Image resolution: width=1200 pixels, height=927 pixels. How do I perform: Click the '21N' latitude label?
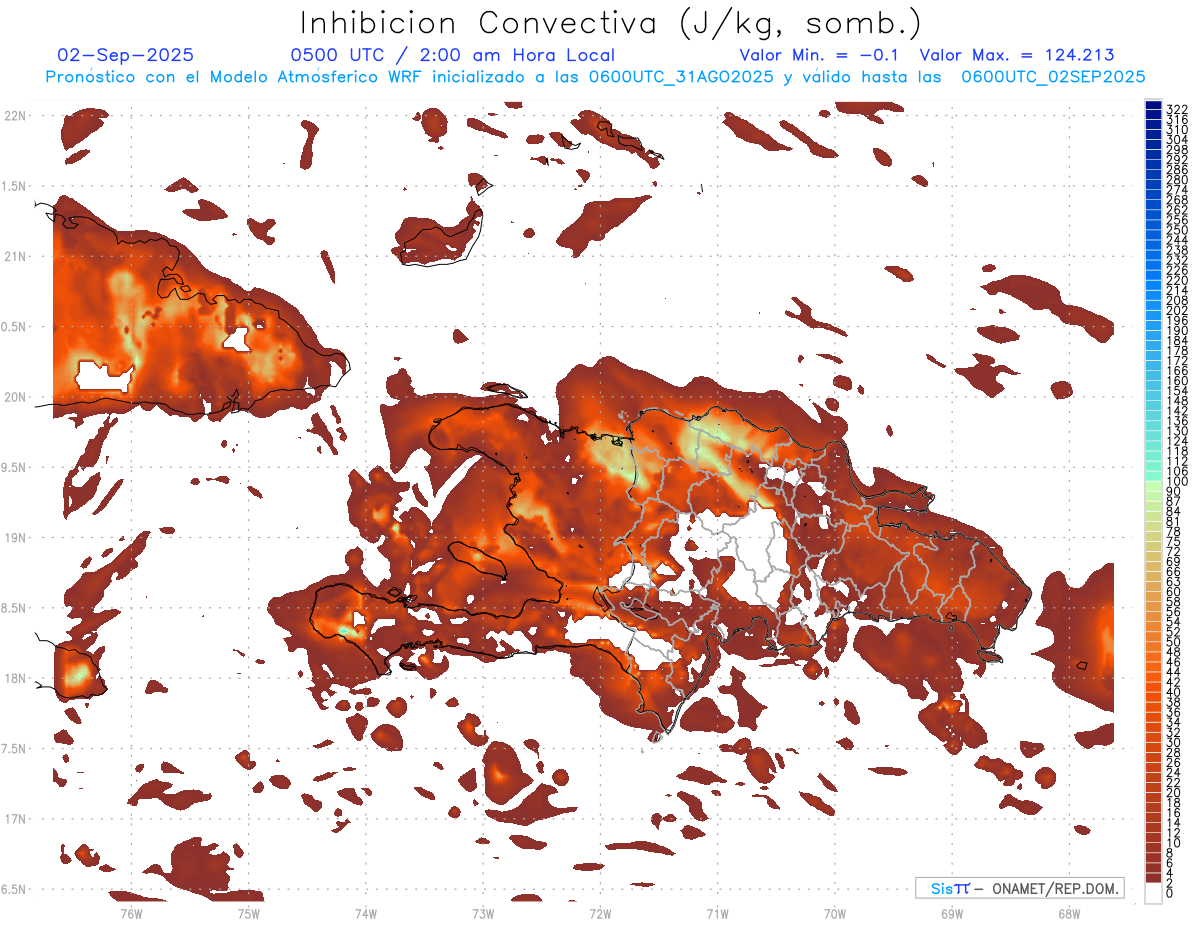14,257
